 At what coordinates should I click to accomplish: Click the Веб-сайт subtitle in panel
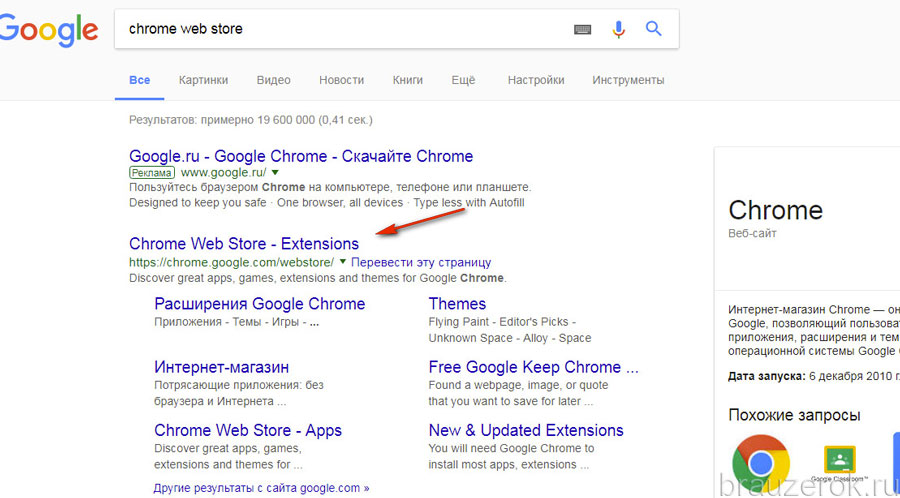[x=752, y=234]
